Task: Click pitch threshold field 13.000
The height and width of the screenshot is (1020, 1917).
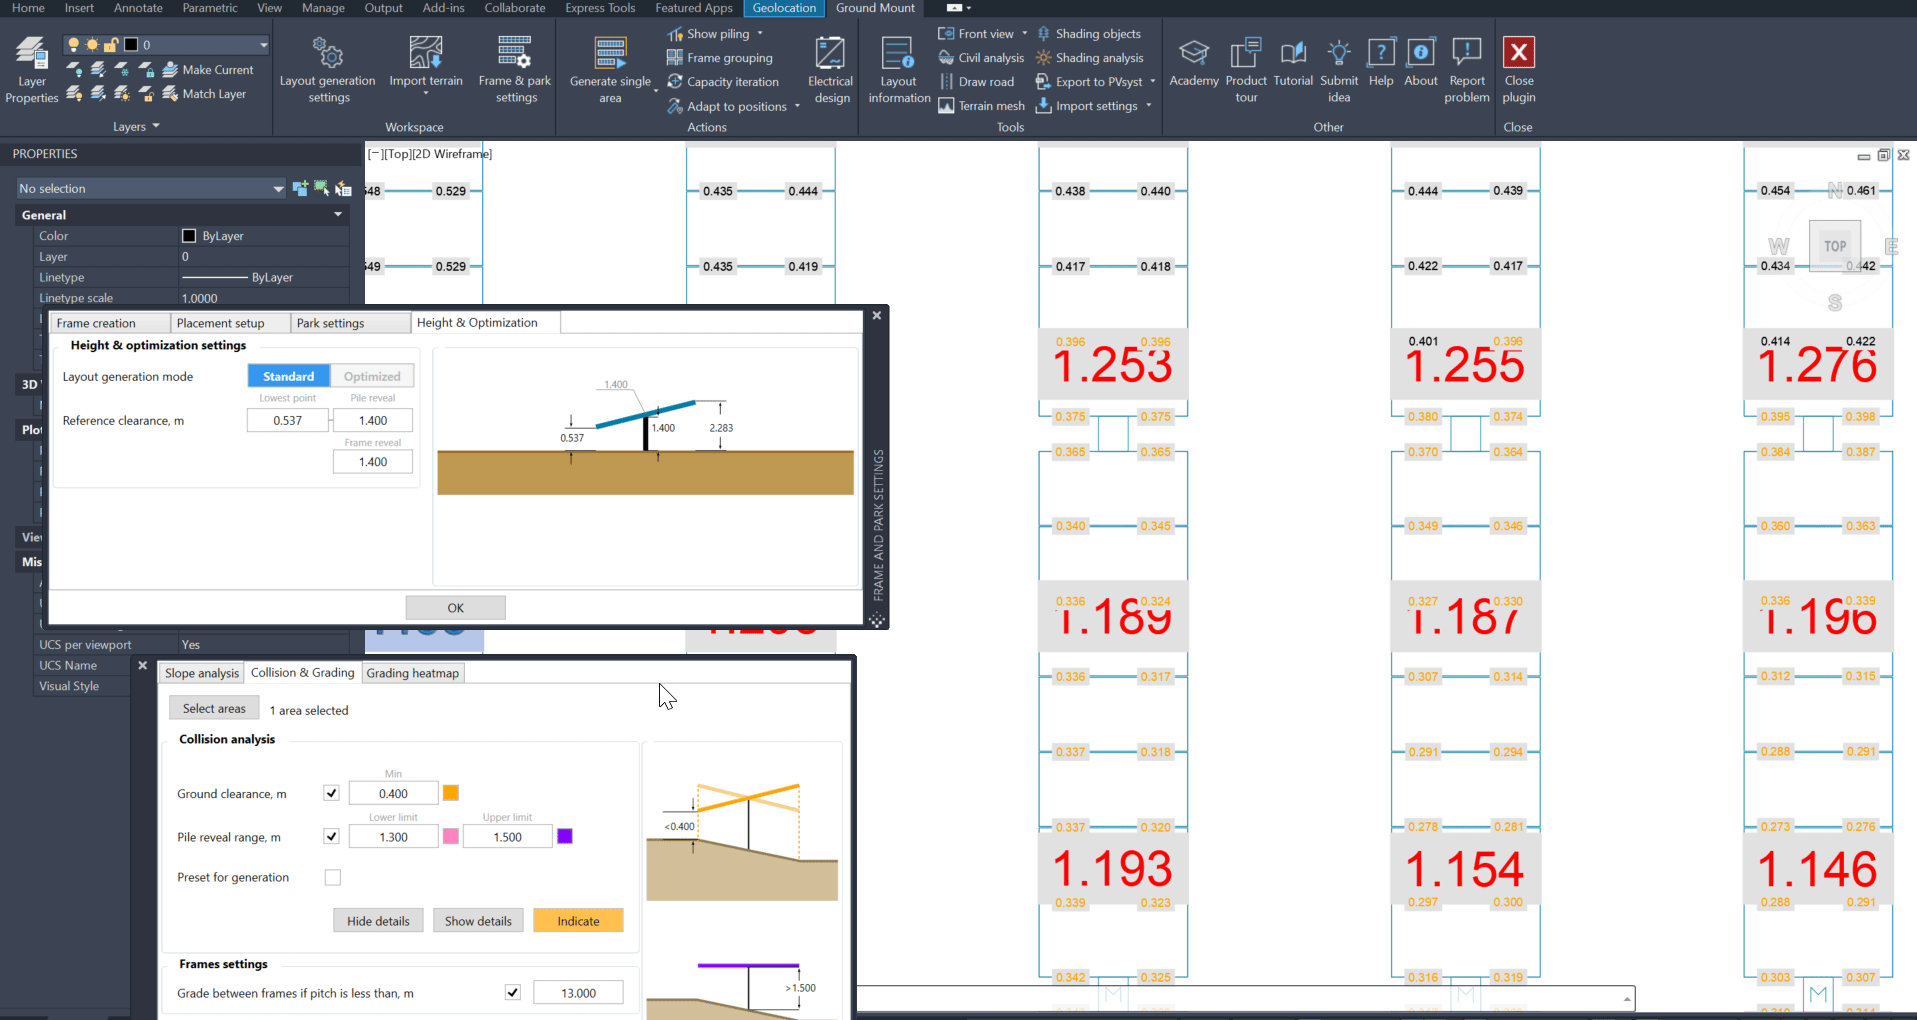Action: click(x=578, y=993)
